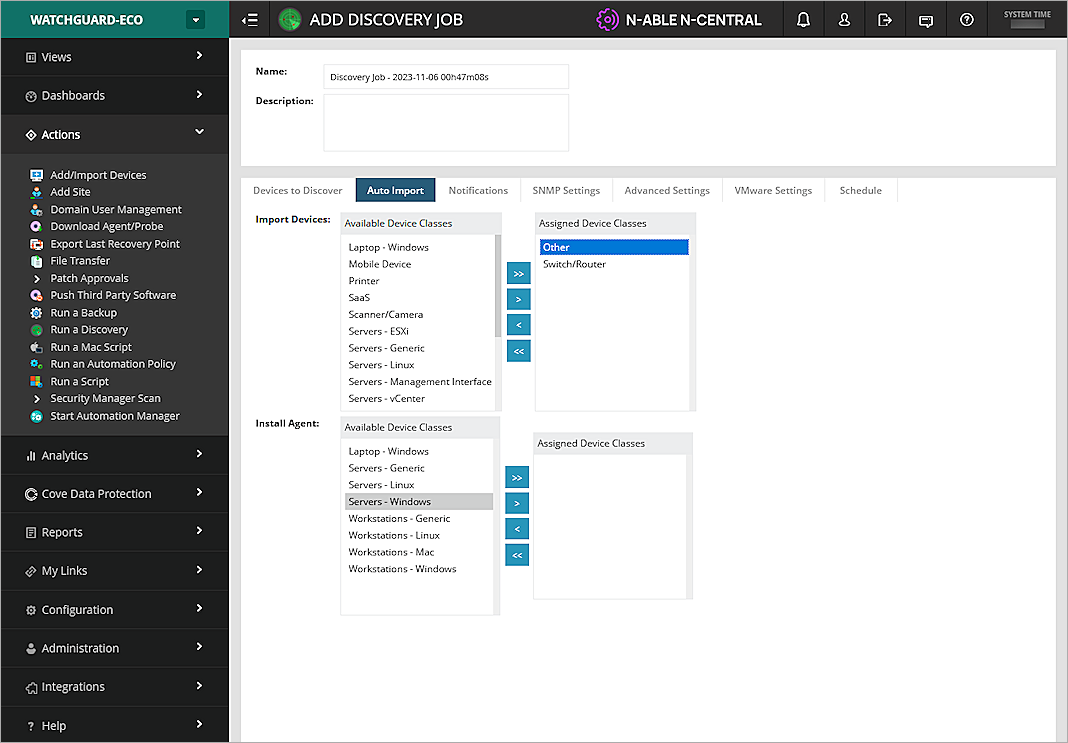Switch to the SNMP Settings tab
The width and height of the screenshot is (1068, 743).
coord(566,190)
